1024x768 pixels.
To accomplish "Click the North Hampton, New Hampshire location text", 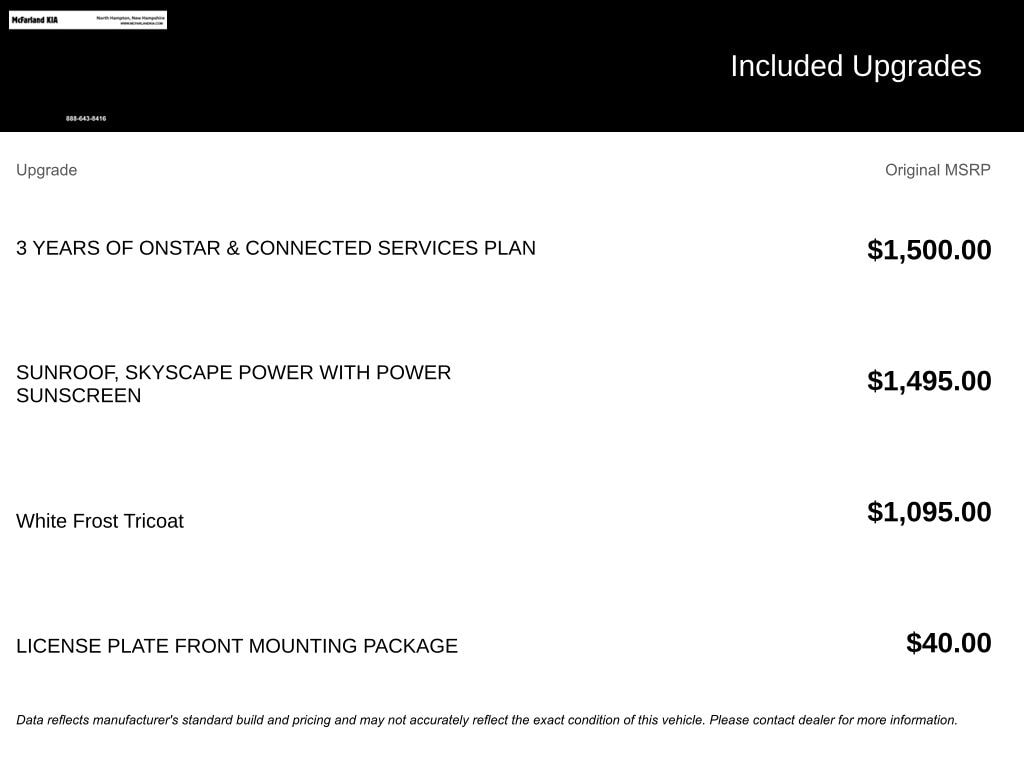I will pyautogui.click(x=130, y=17).
